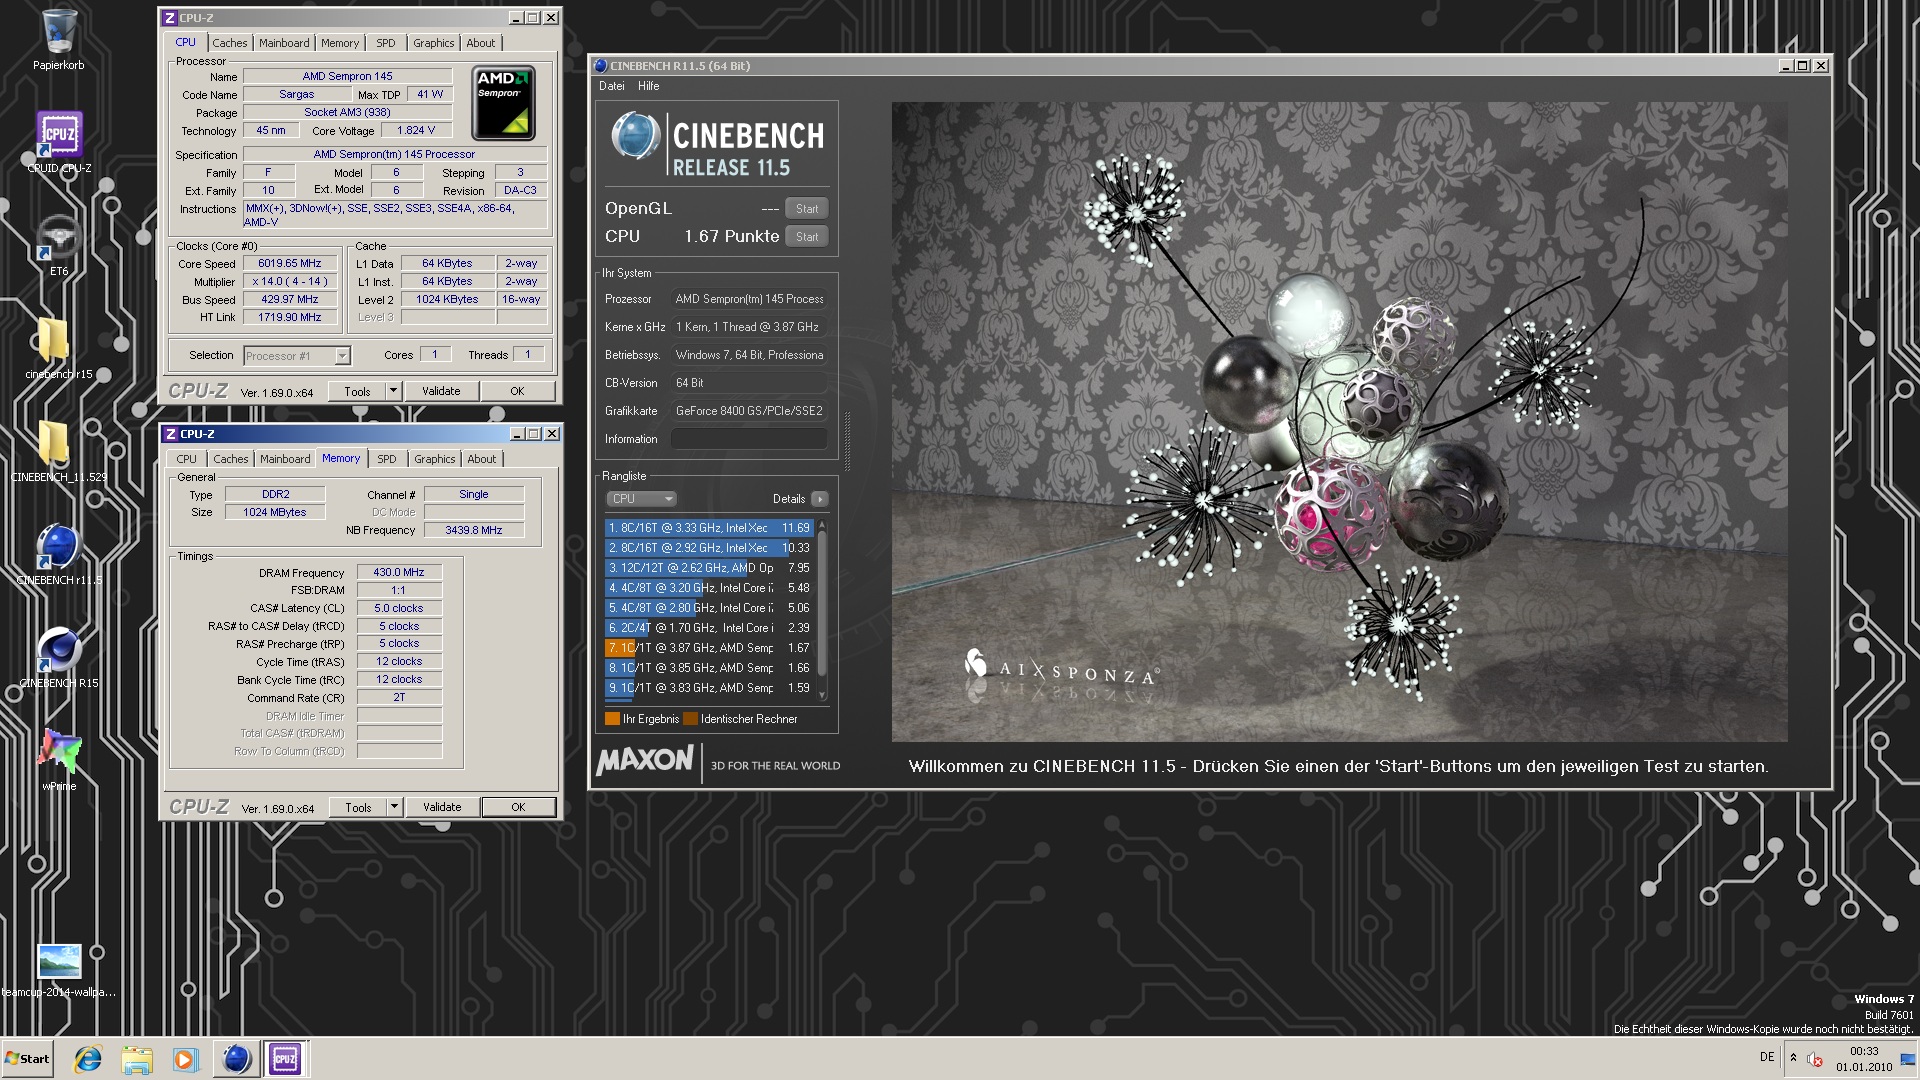
Task: Open the ET6 desktop shortcut
Action: [x=59, y=245]
